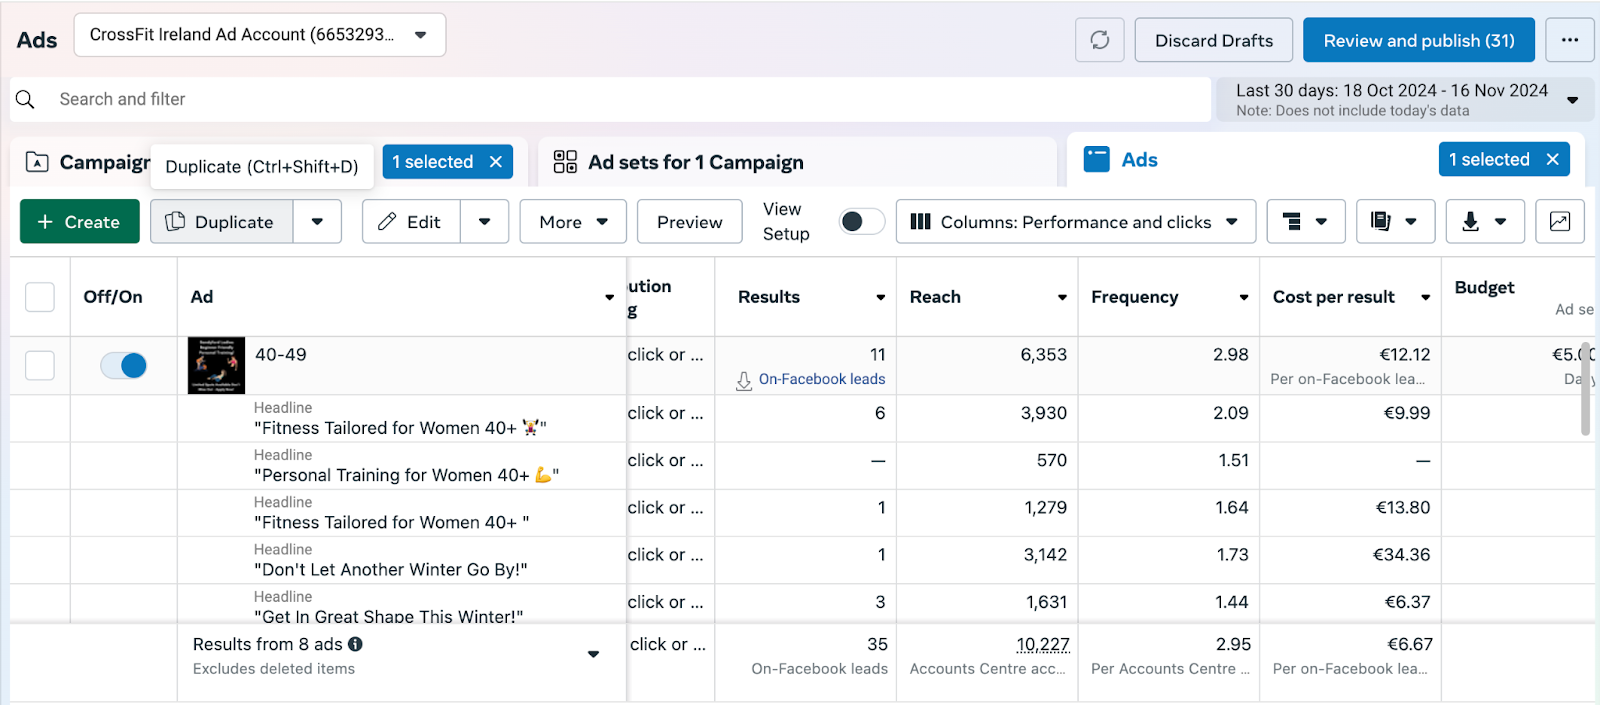Open the Results column dropdown arrow
This screenshot has height=705, width=1600.
(881, 297)
